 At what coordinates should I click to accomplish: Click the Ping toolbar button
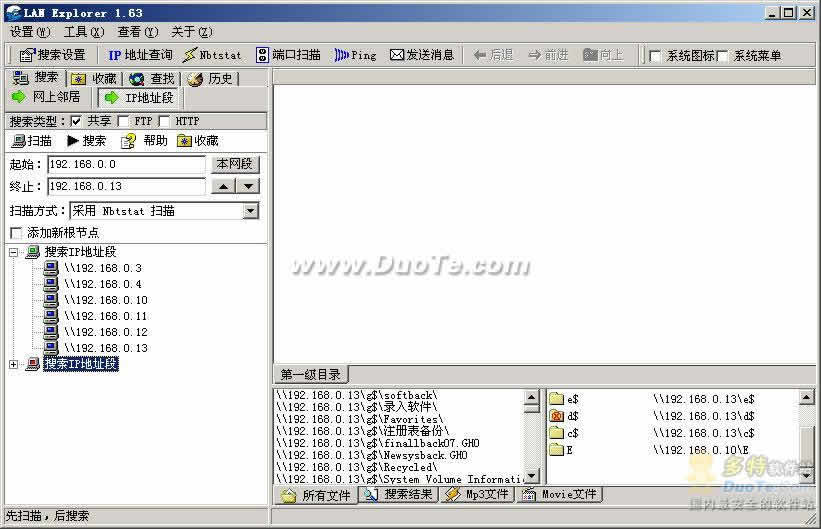point(356,55)
